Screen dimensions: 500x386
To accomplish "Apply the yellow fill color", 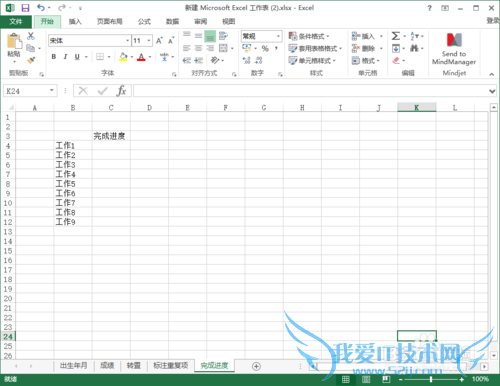I will point(123,57).
